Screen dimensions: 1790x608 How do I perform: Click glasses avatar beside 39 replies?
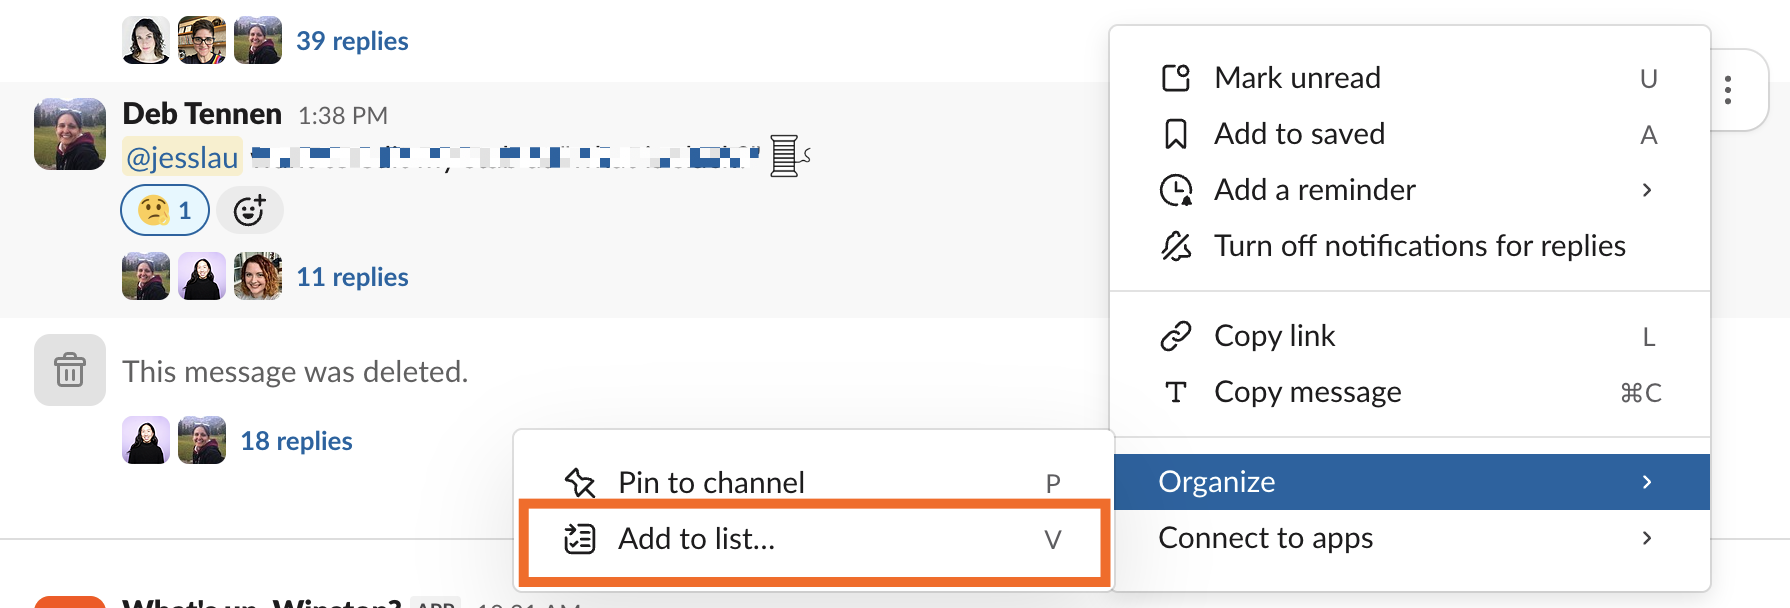point(202,40)
